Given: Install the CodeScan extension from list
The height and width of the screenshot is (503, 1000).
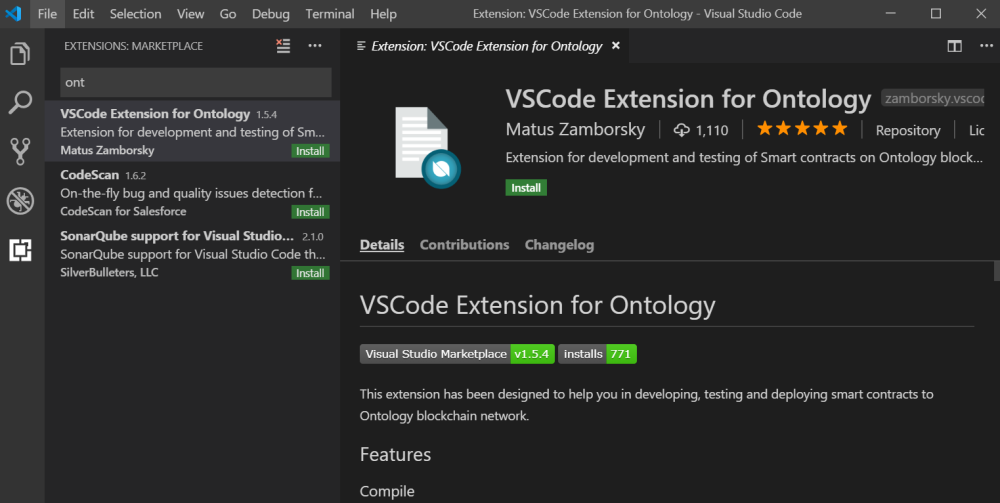Looking at the screenshot, I should pos(309,212).
